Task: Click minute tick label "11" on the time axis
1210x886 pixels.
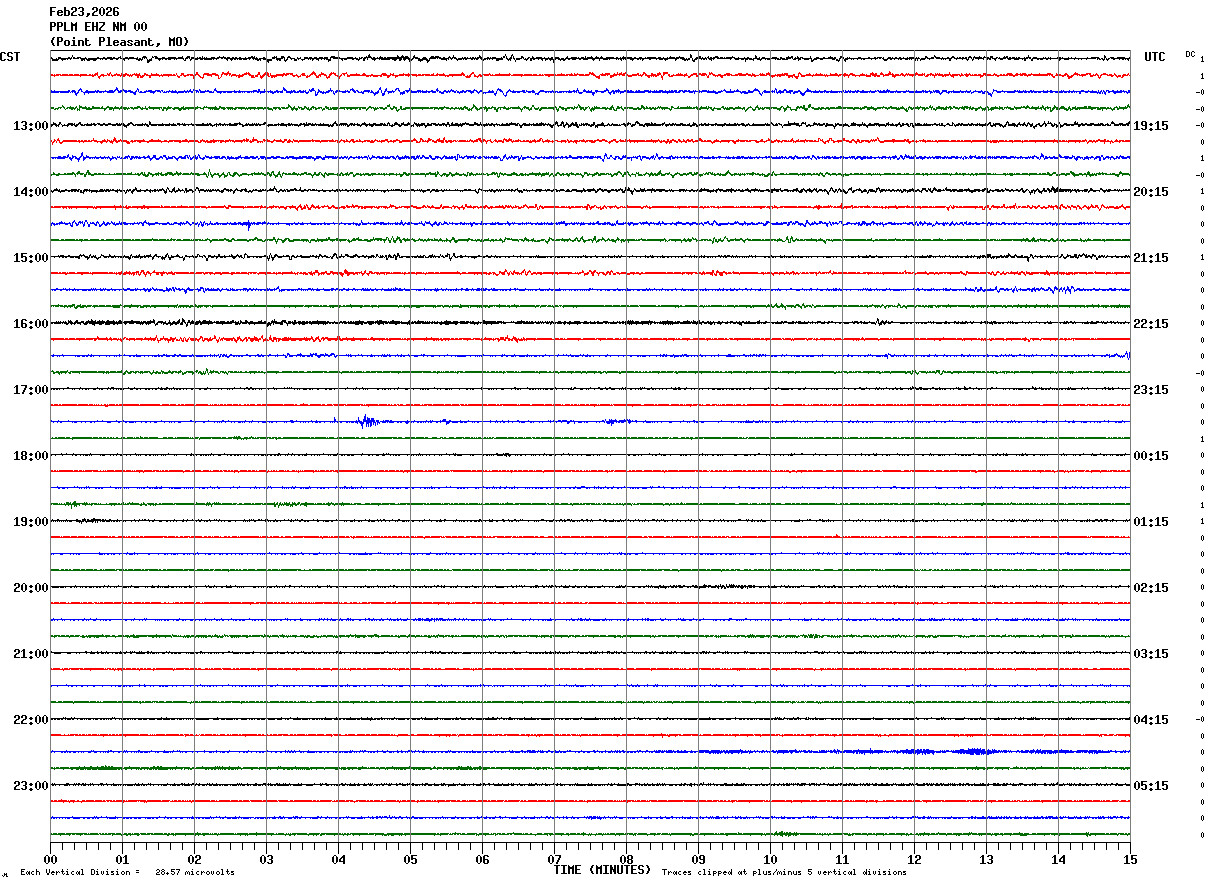Action: (843, 859)
